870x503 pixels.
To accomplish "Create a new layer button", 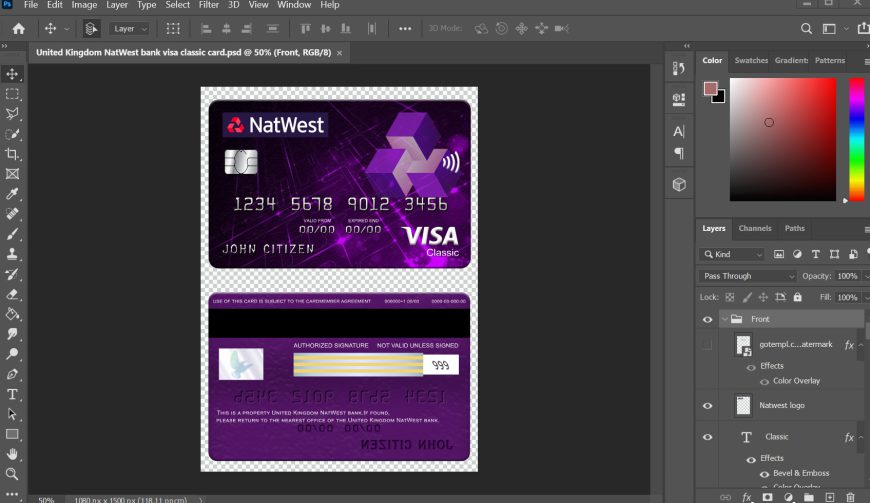I will pos(829,497).
